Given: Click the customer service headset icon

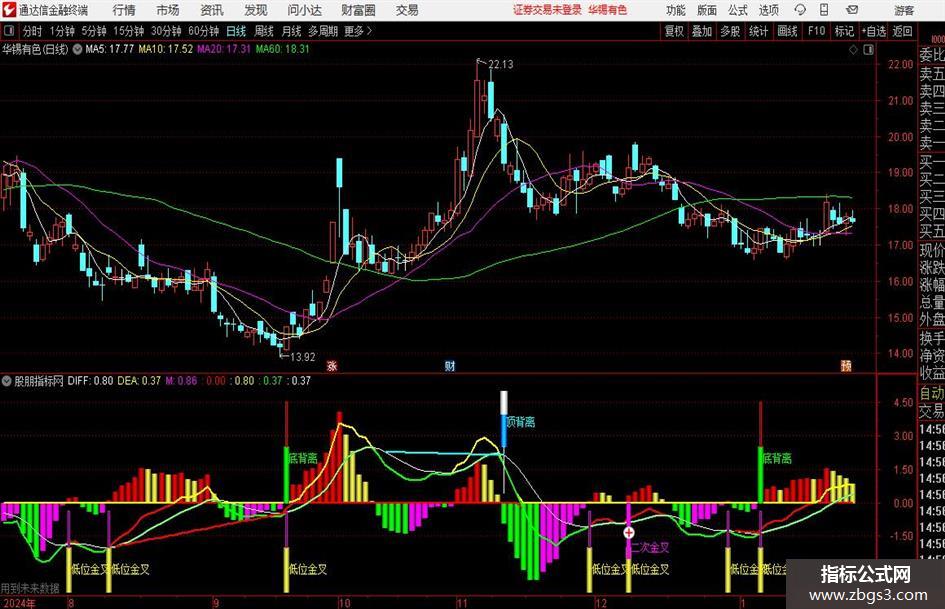Looking at the screenshot, I should click(x=800, y=10).
